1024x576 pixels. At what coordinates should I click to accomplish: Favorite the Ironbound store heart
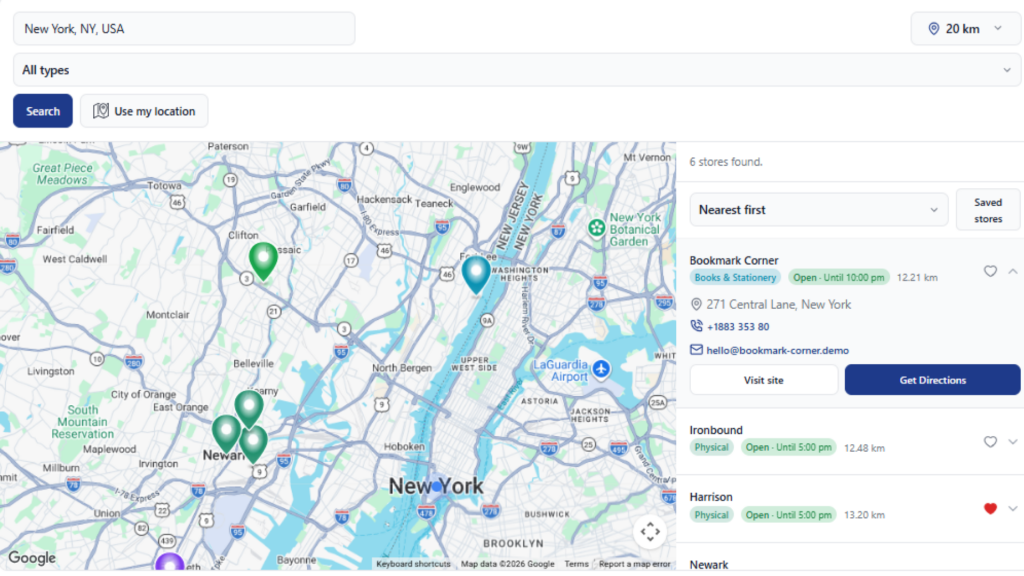click(990, 441)
